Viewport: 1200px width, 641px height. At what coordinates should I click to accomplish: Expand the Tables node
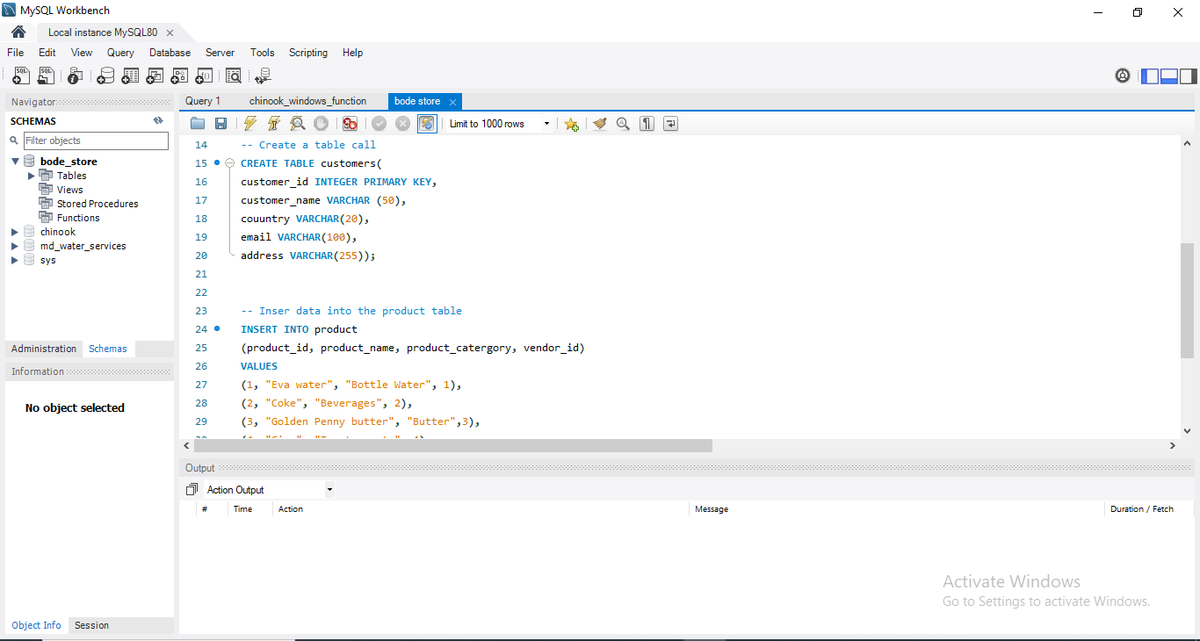[31, 175]
